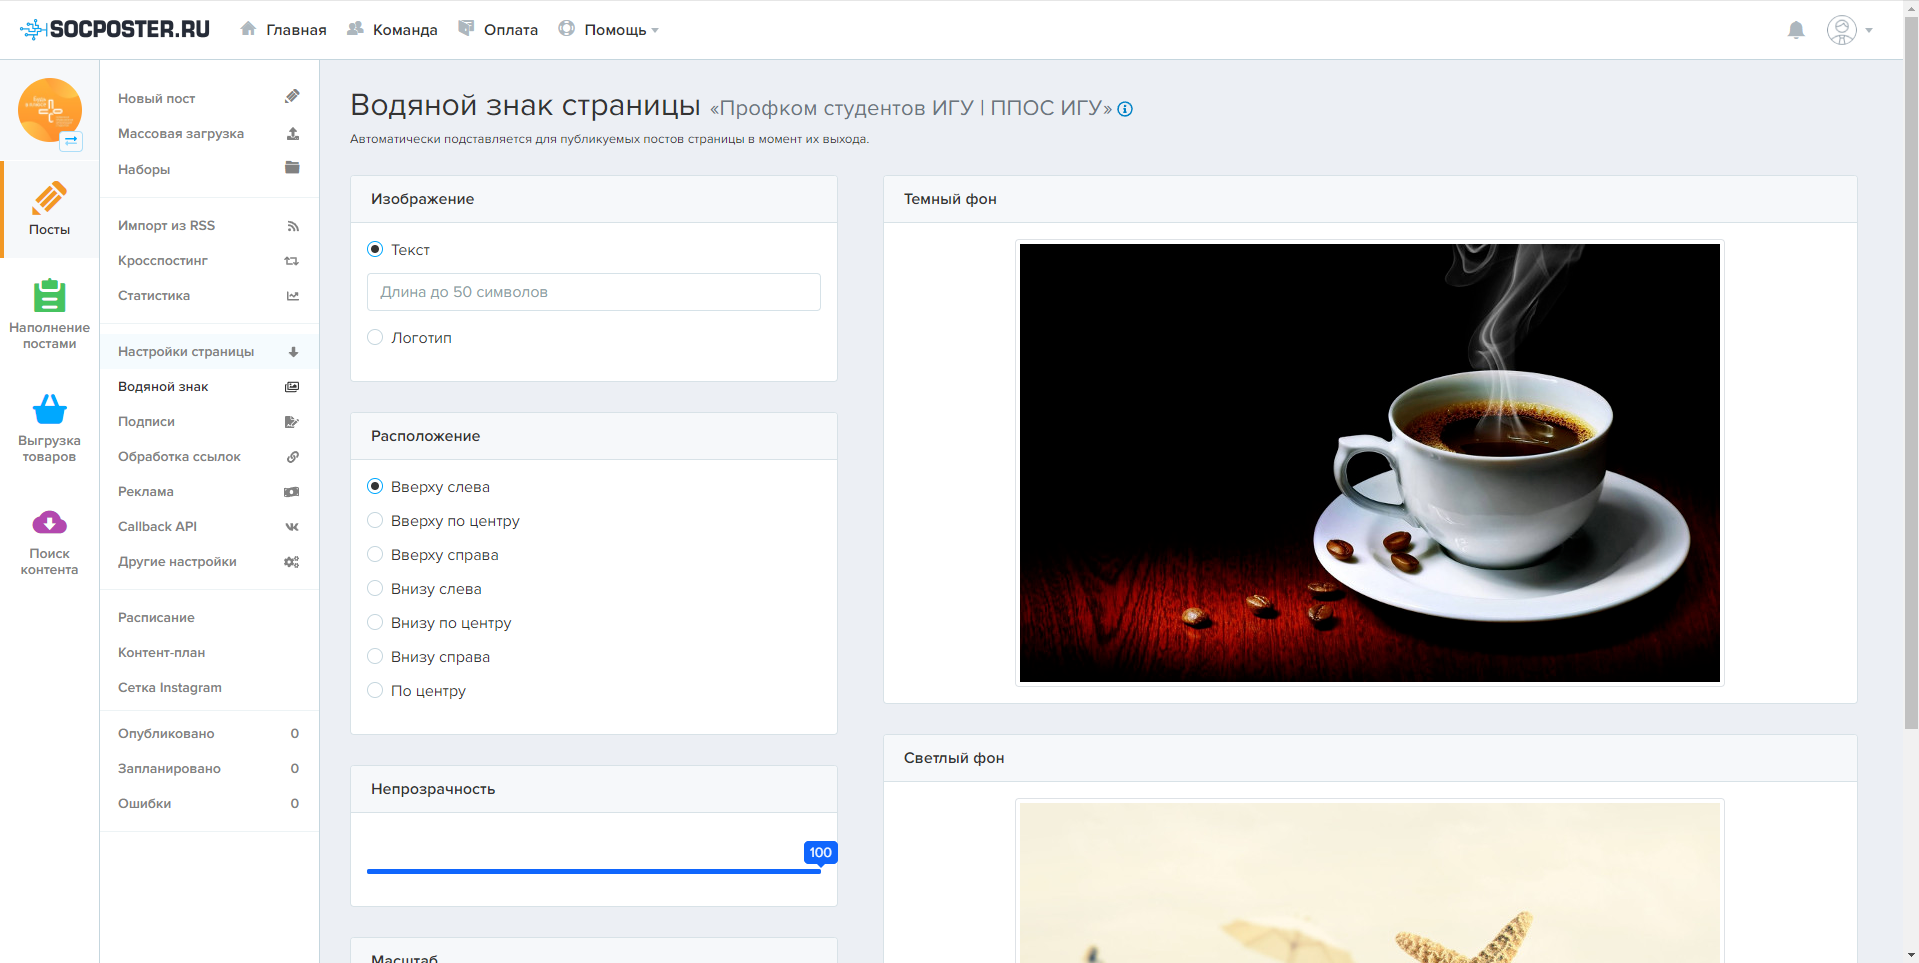Open Выгрузка товаров section
1919x963 pixels.
click(49, 428)
